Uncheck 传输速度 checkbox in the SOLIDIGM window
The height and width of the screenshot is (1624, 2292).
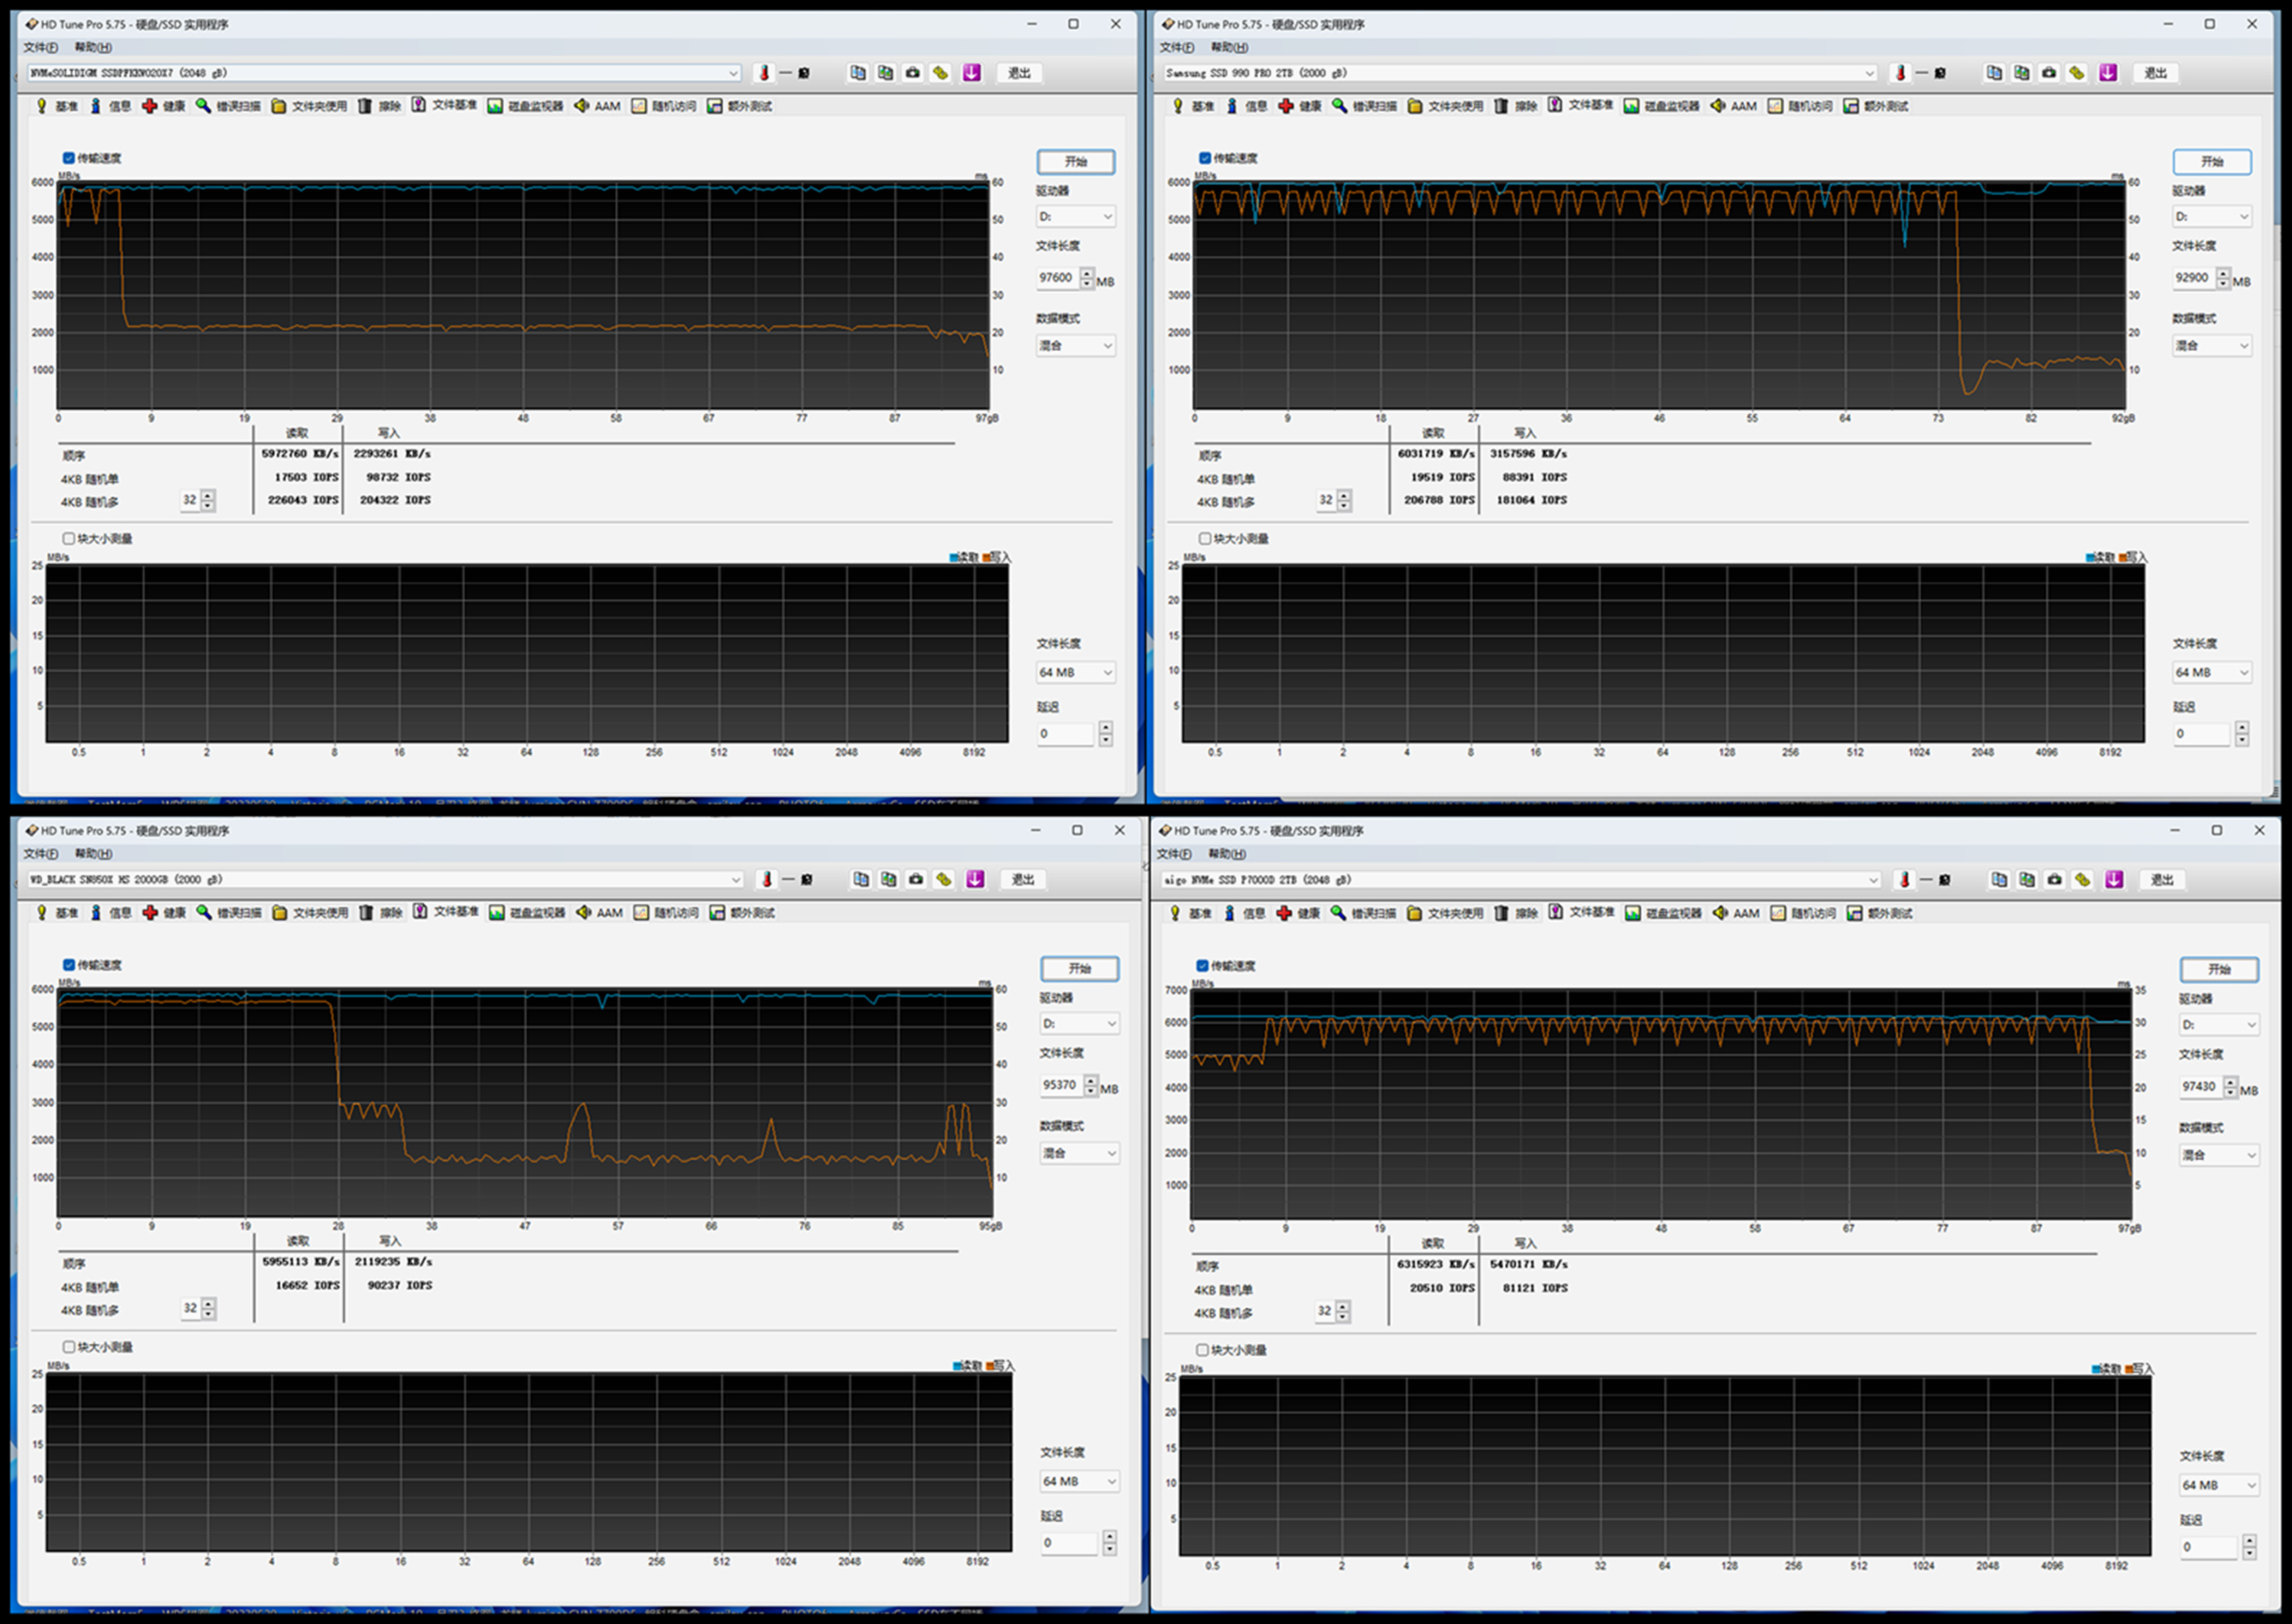click(x=69, y=158)
